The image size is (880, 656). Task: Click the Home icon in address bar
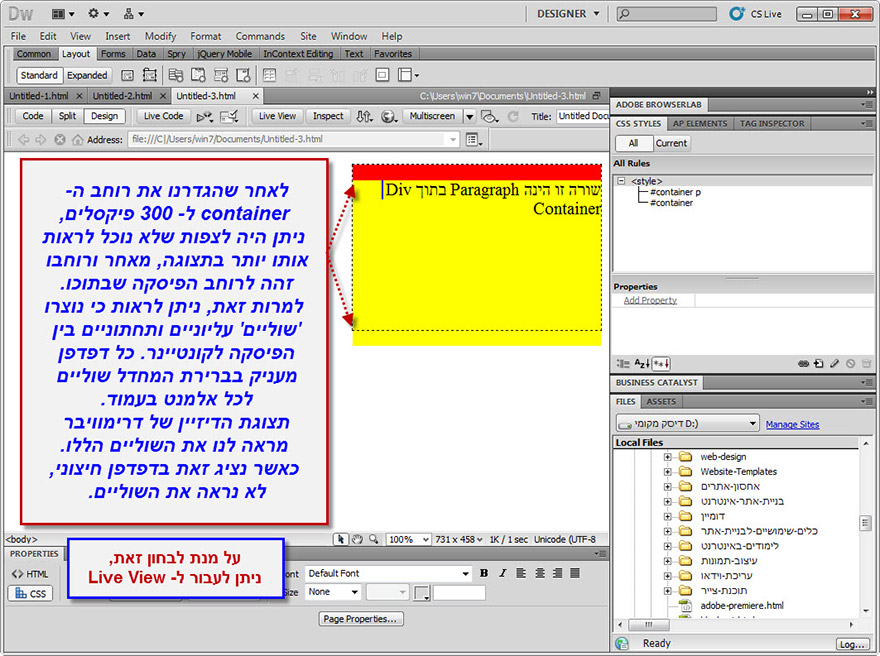[77, 140]
